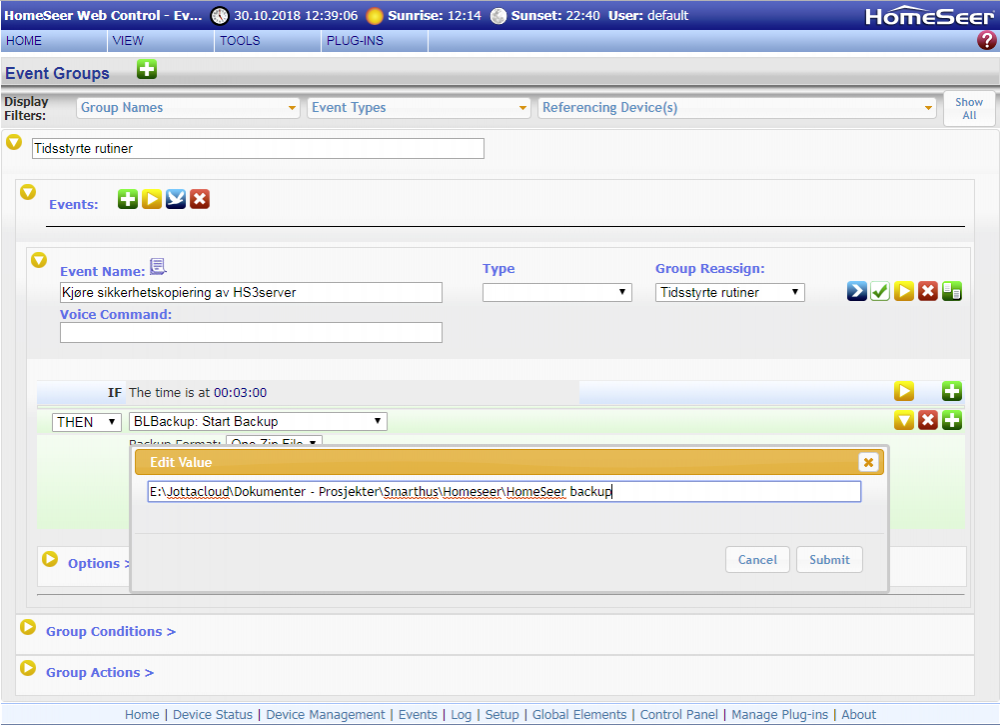Click the green checkmark icon in event row
This screenshot has height=726, width=1000.
[x=880, y=292]
